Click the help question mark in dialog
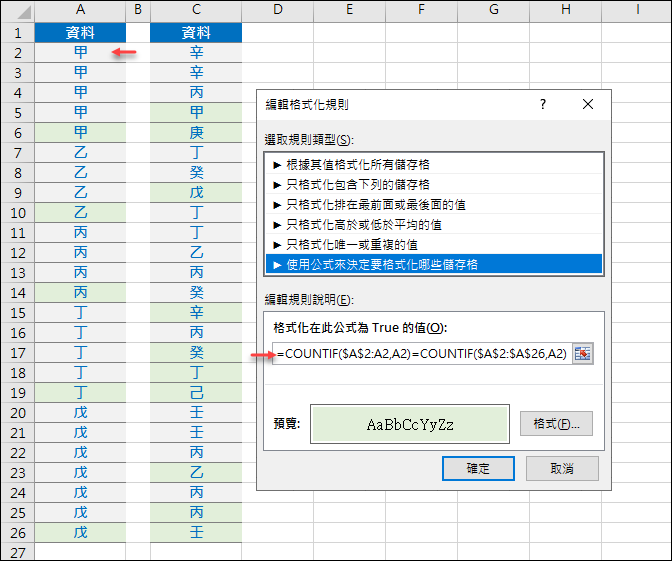The width and height of the screenshot is (672, 561). (x=543, y=104)
